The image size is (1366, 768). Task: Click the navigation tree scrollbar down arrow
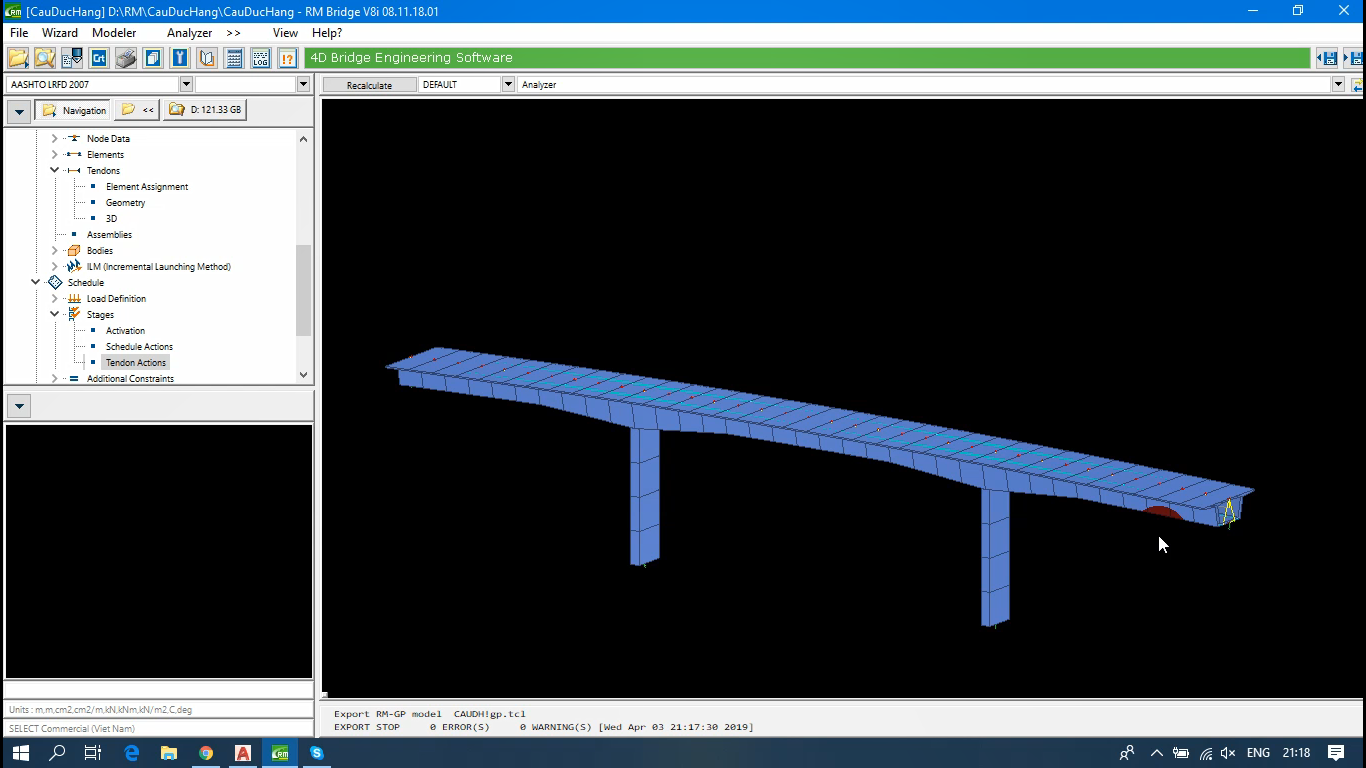pos(304,376)
